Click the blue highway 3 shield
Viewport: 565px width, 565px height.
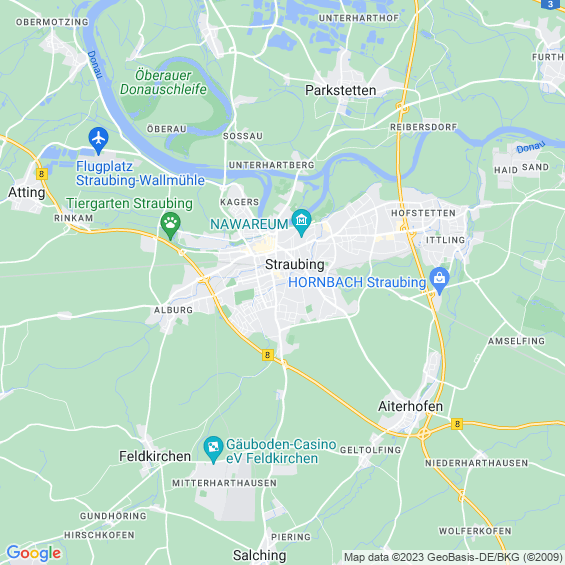click(550, 4)
